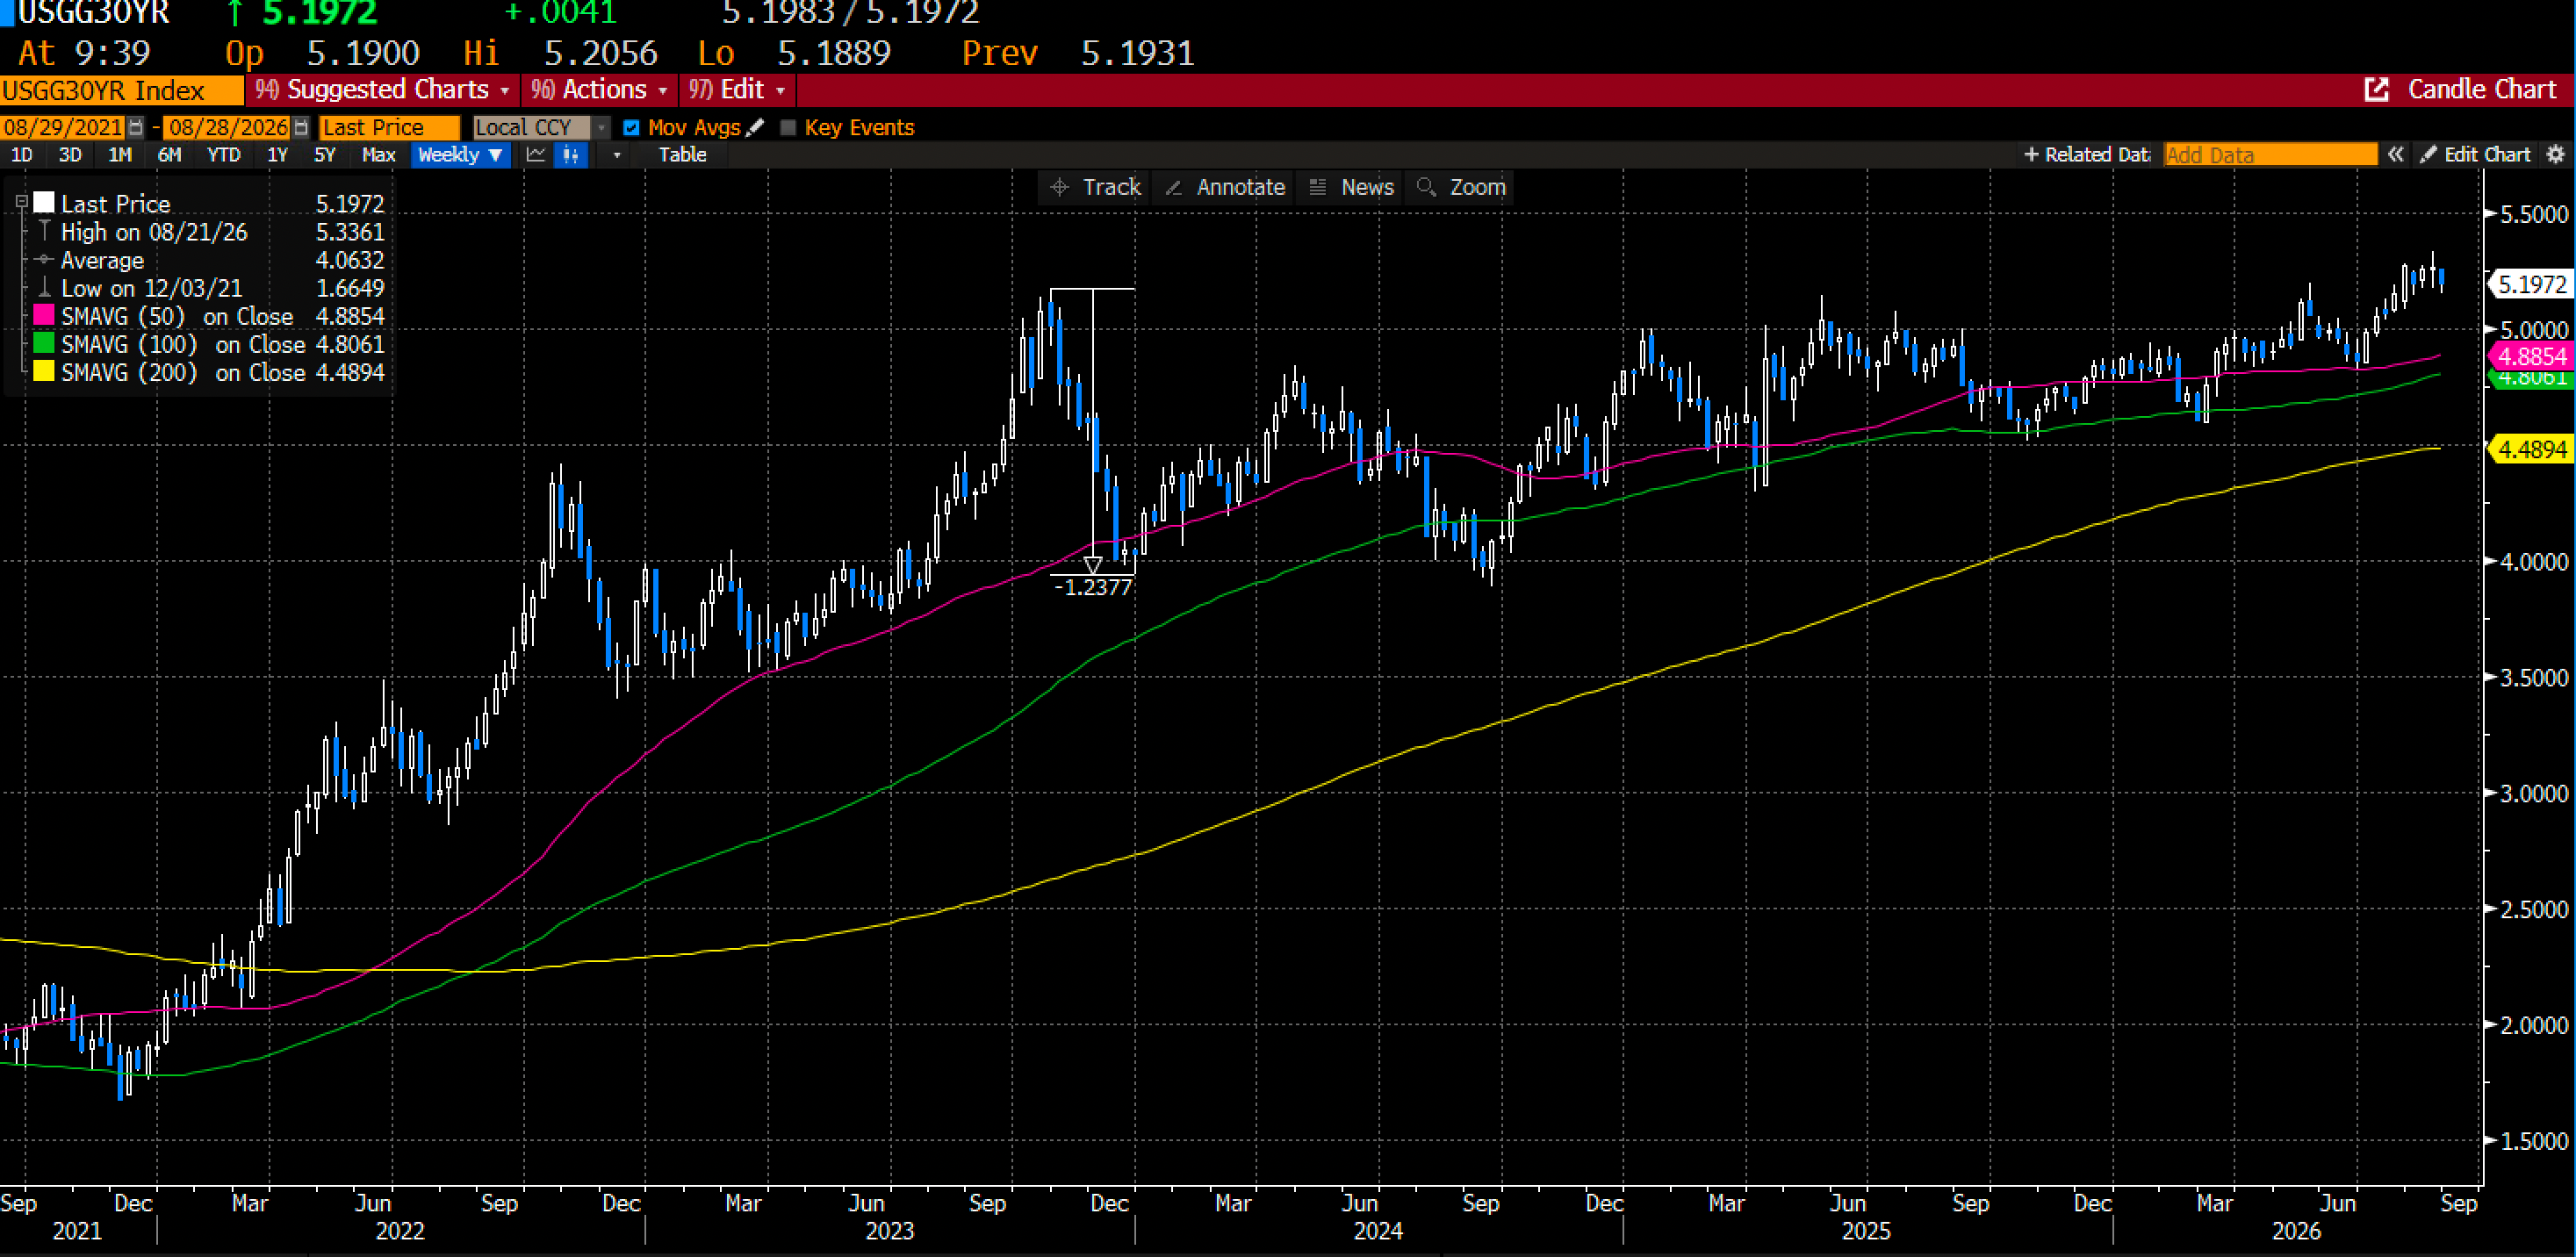
Task: Select the 3D time range
Action: click(70, 154)
